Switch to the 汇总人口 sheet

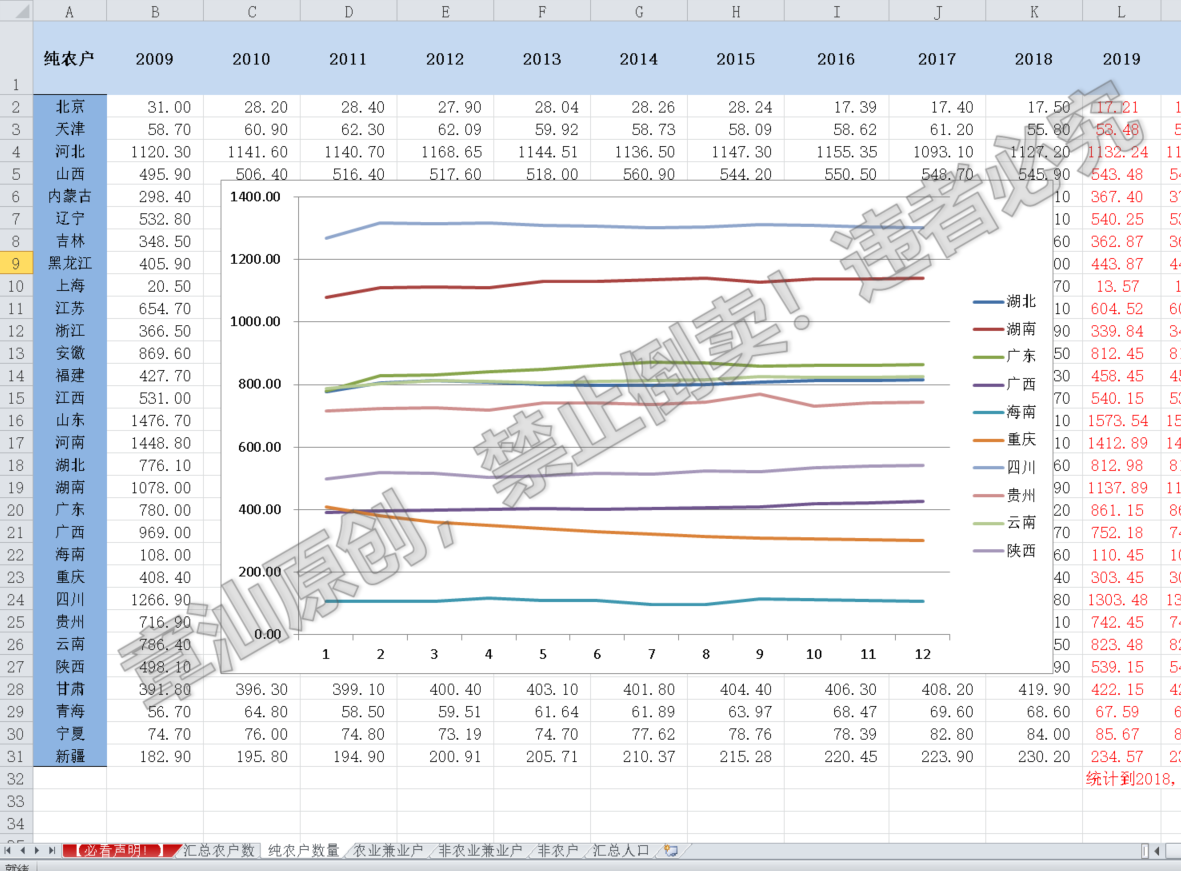621,851
